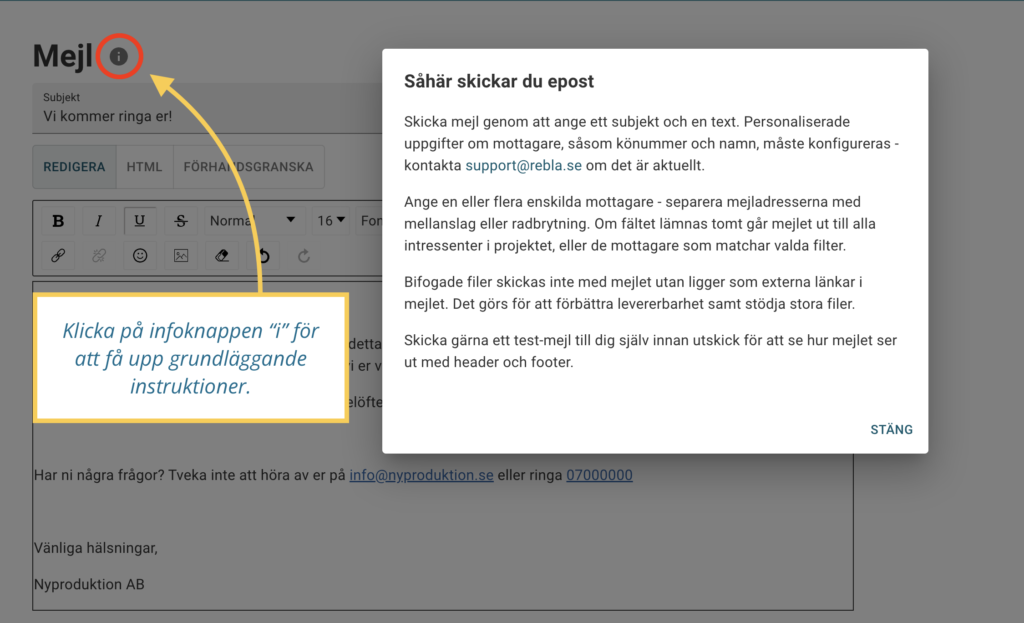
Task: Open the font family dropdown
Action: 372,220
